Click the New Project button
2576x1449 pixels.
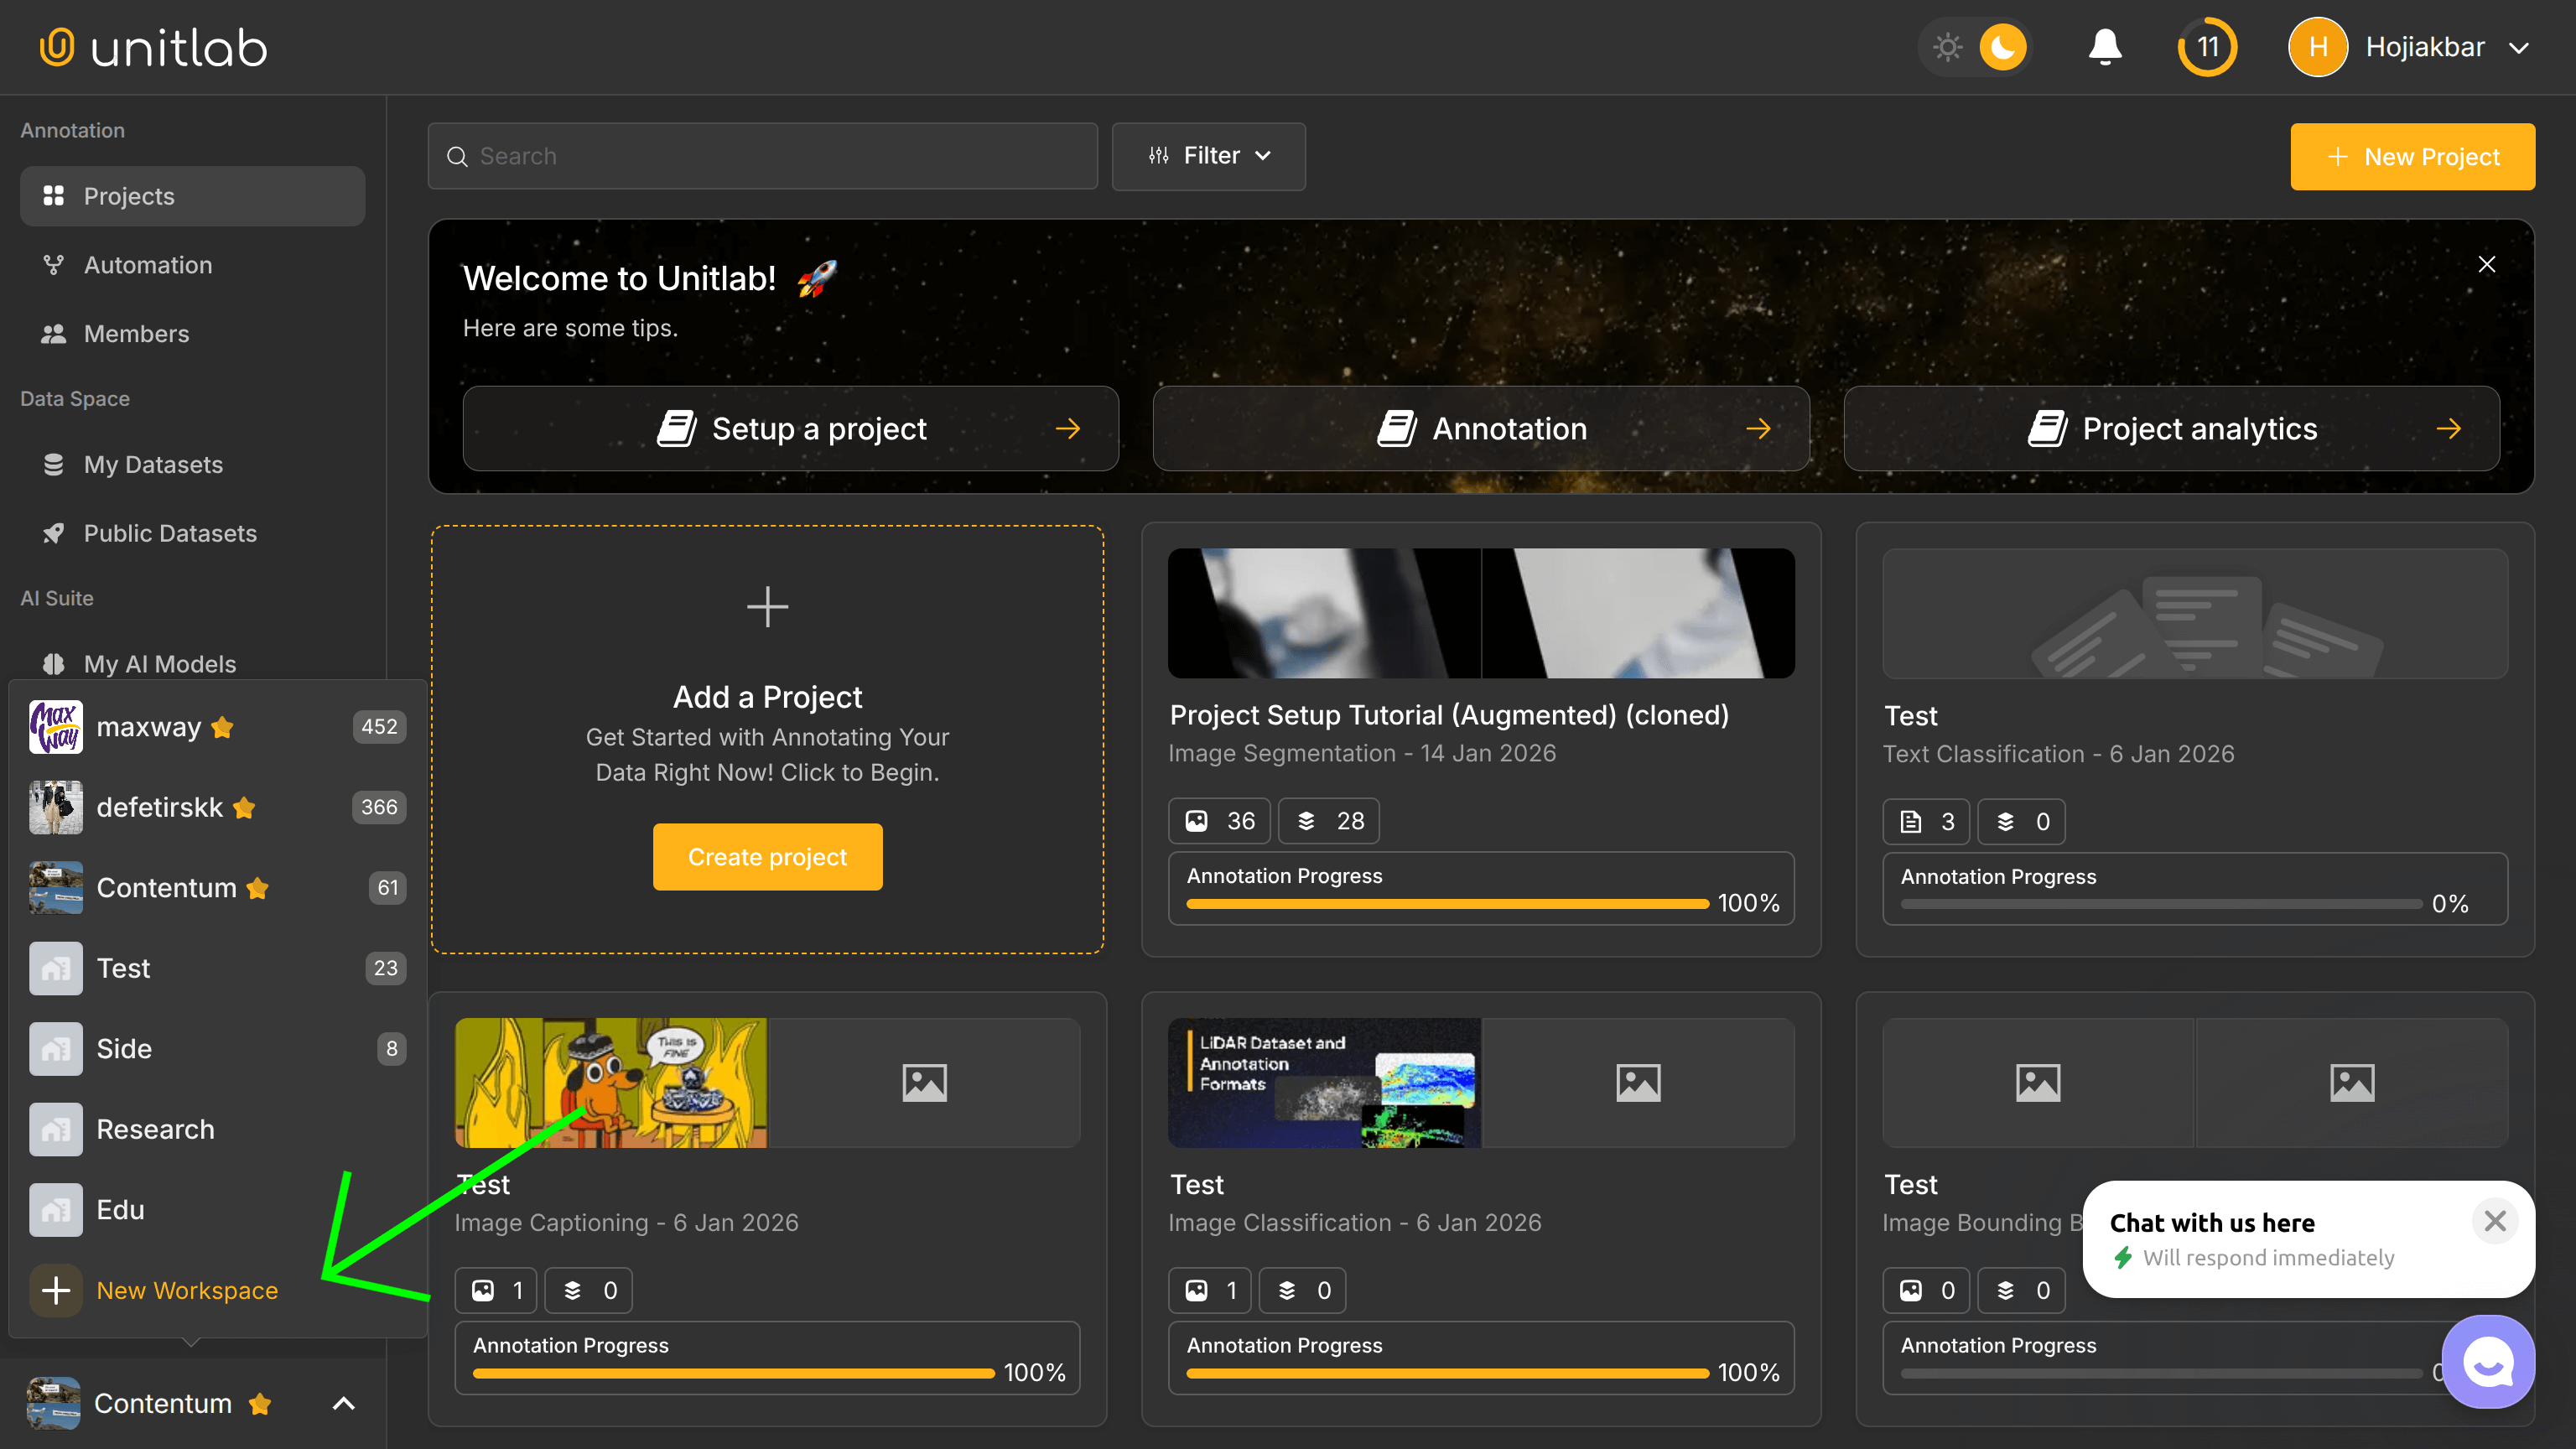tap(2413, 156)
